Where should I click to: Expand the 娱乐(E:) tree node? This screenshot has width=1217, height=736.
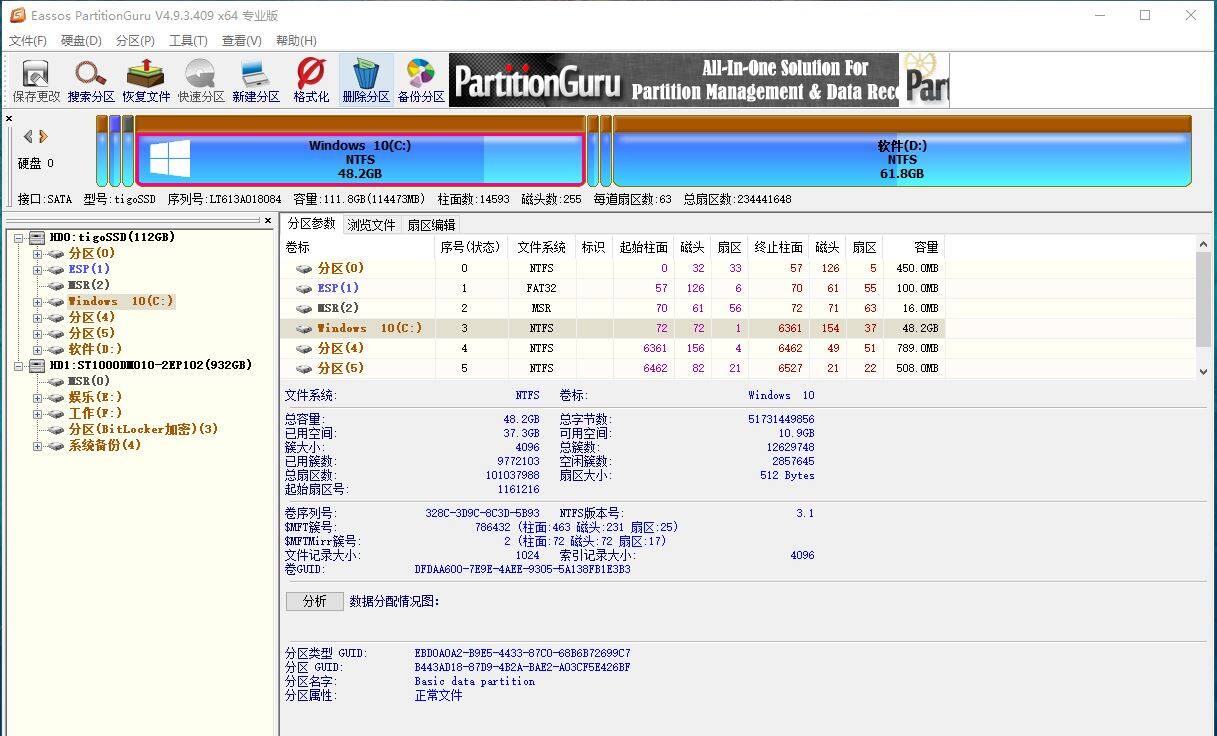pos(38,397)
